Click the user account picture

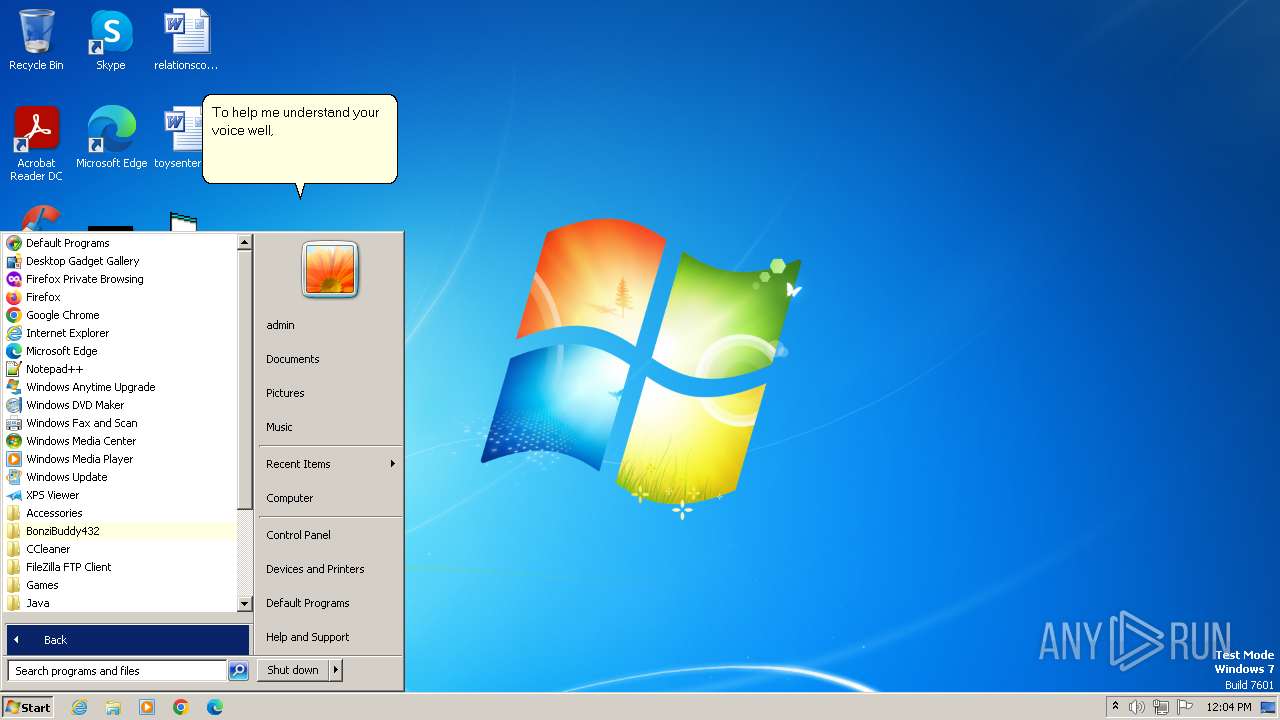point(330,269)
